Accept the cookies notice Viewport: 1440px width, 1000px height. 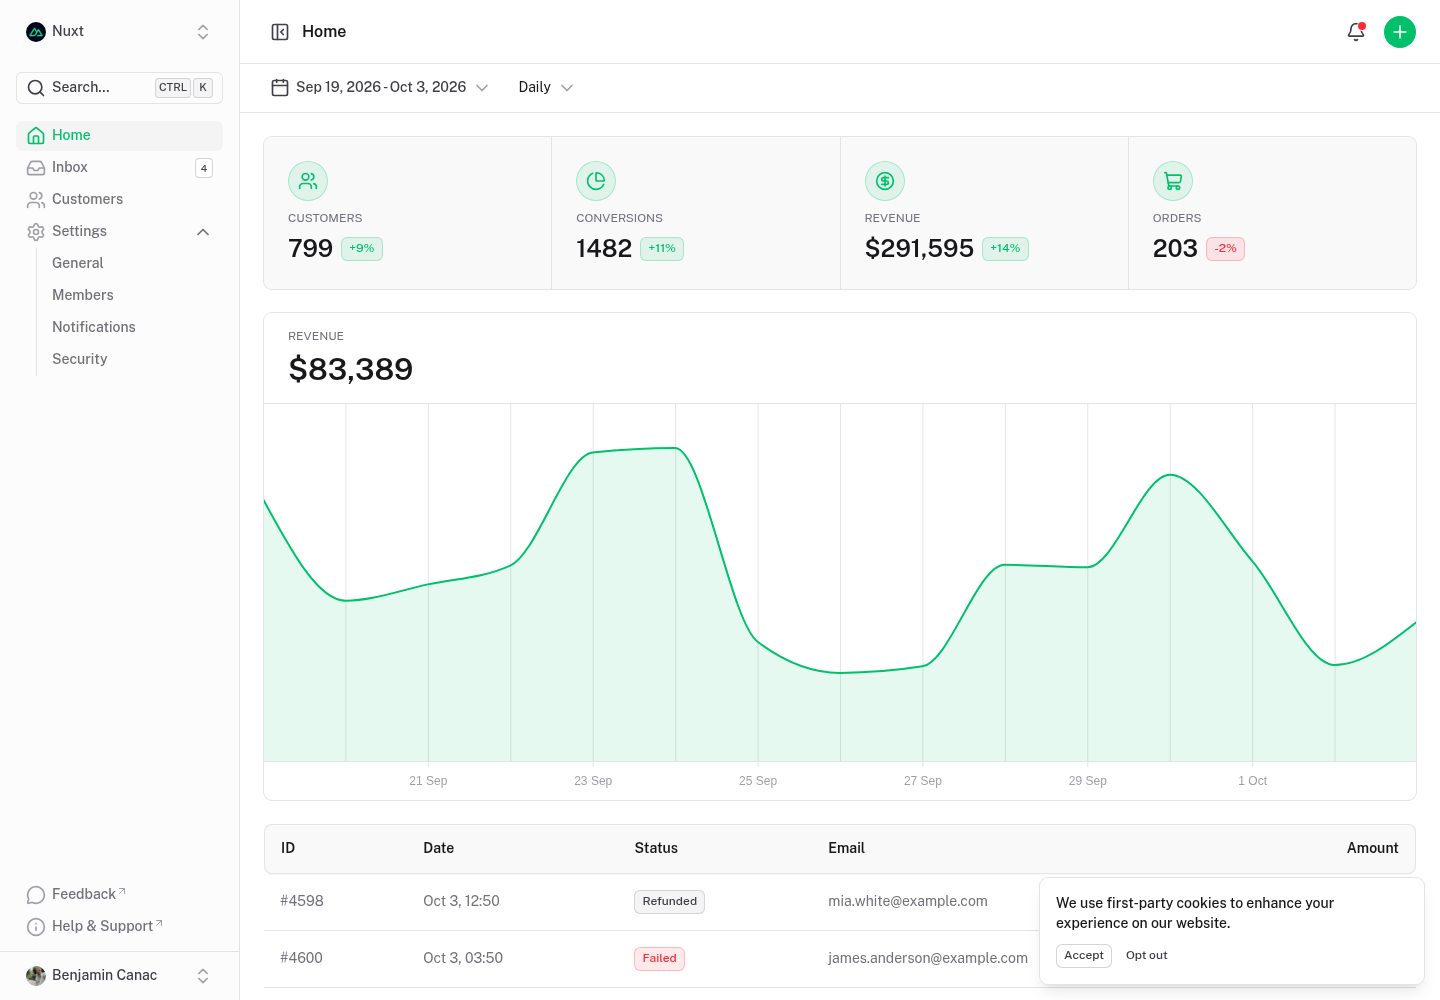tap(1084, 956)
